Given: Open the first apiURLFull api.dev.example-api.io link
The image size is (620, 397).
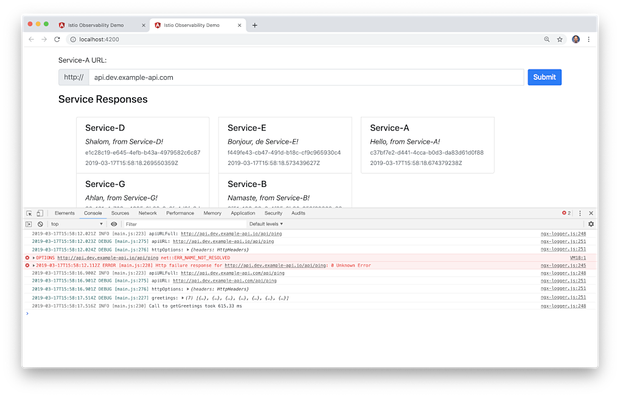Looking at the screenshot, I should [x=231, y=234].
